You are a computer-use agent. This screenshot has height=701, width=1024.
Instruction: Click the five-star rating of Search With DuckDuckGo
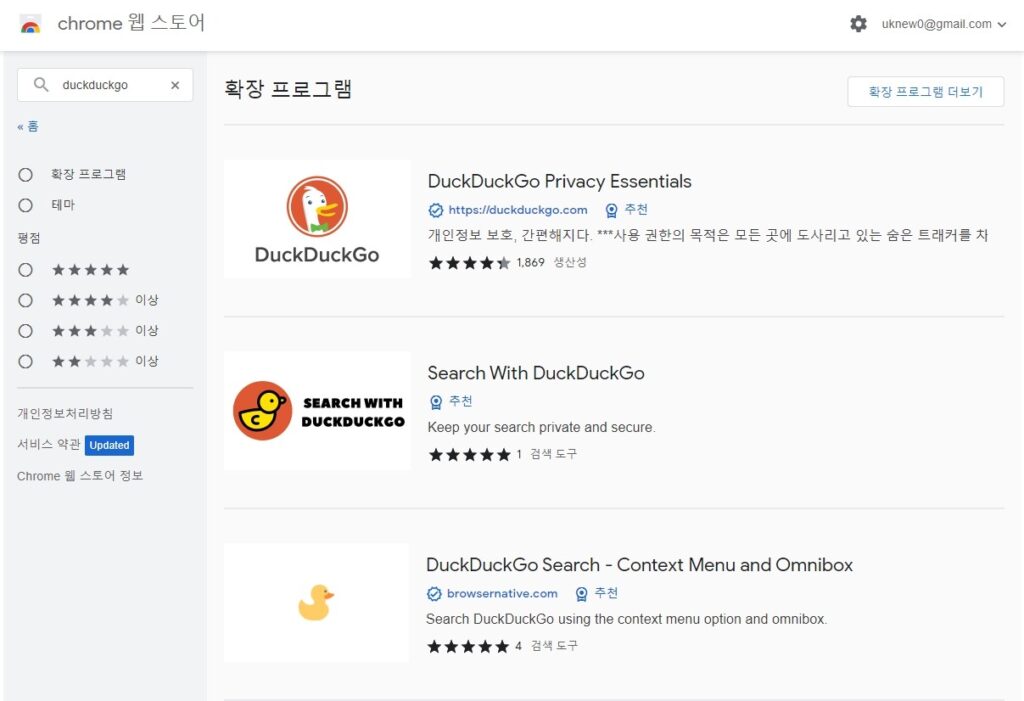(470, 455)
